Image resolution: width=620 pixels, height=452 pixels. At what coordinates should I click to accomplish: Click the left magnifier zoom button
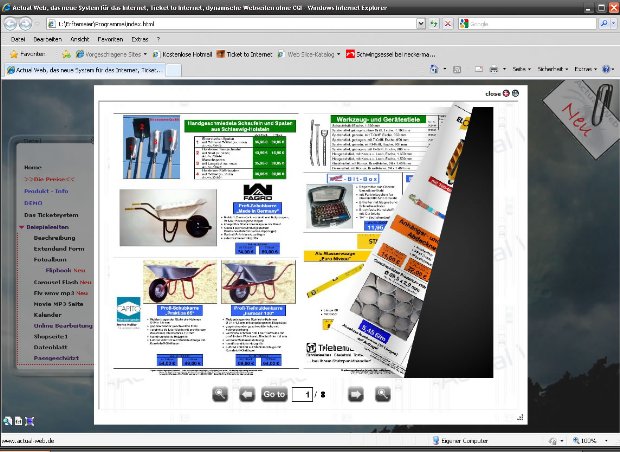point(221,394)
